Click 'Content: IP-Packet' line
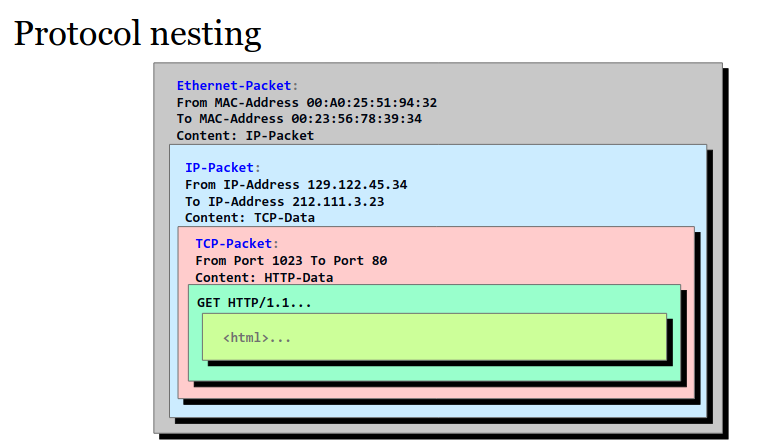The image size is (778, 447). pyautogui.click(x=245, y=135)
